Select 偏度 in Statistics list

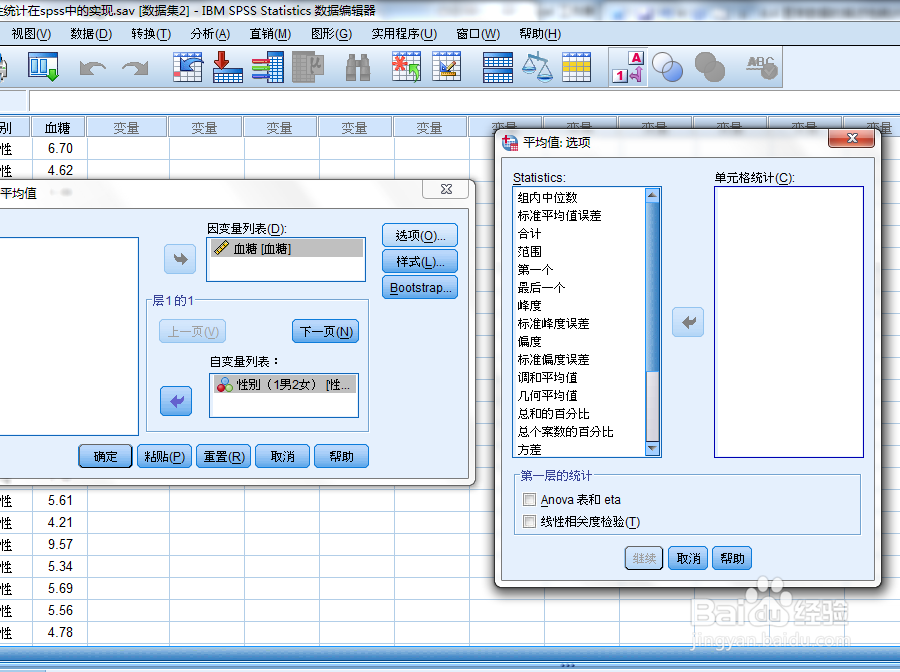tap(529, 341)
